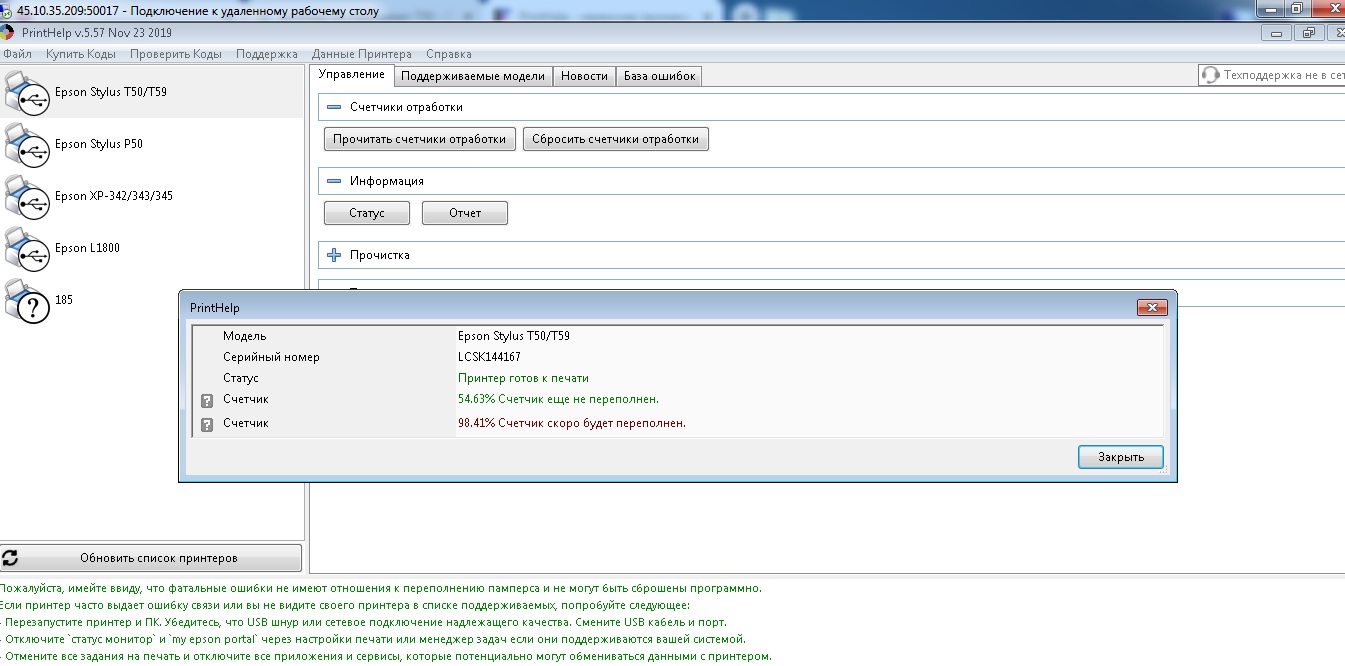Image resolution: width=1345 pixels, height=666 pixels.
Task: Collapse Счетчики отработки section
Action: point(334,107)
